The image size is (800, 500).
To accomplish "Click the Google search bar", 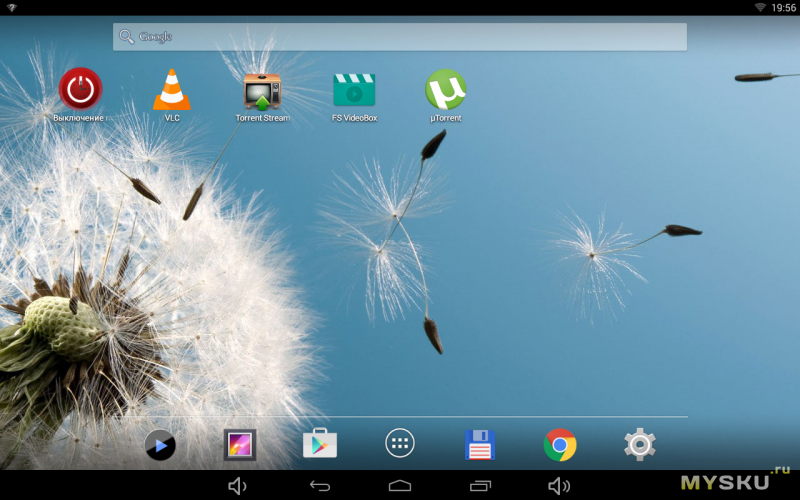I will 399,37.
